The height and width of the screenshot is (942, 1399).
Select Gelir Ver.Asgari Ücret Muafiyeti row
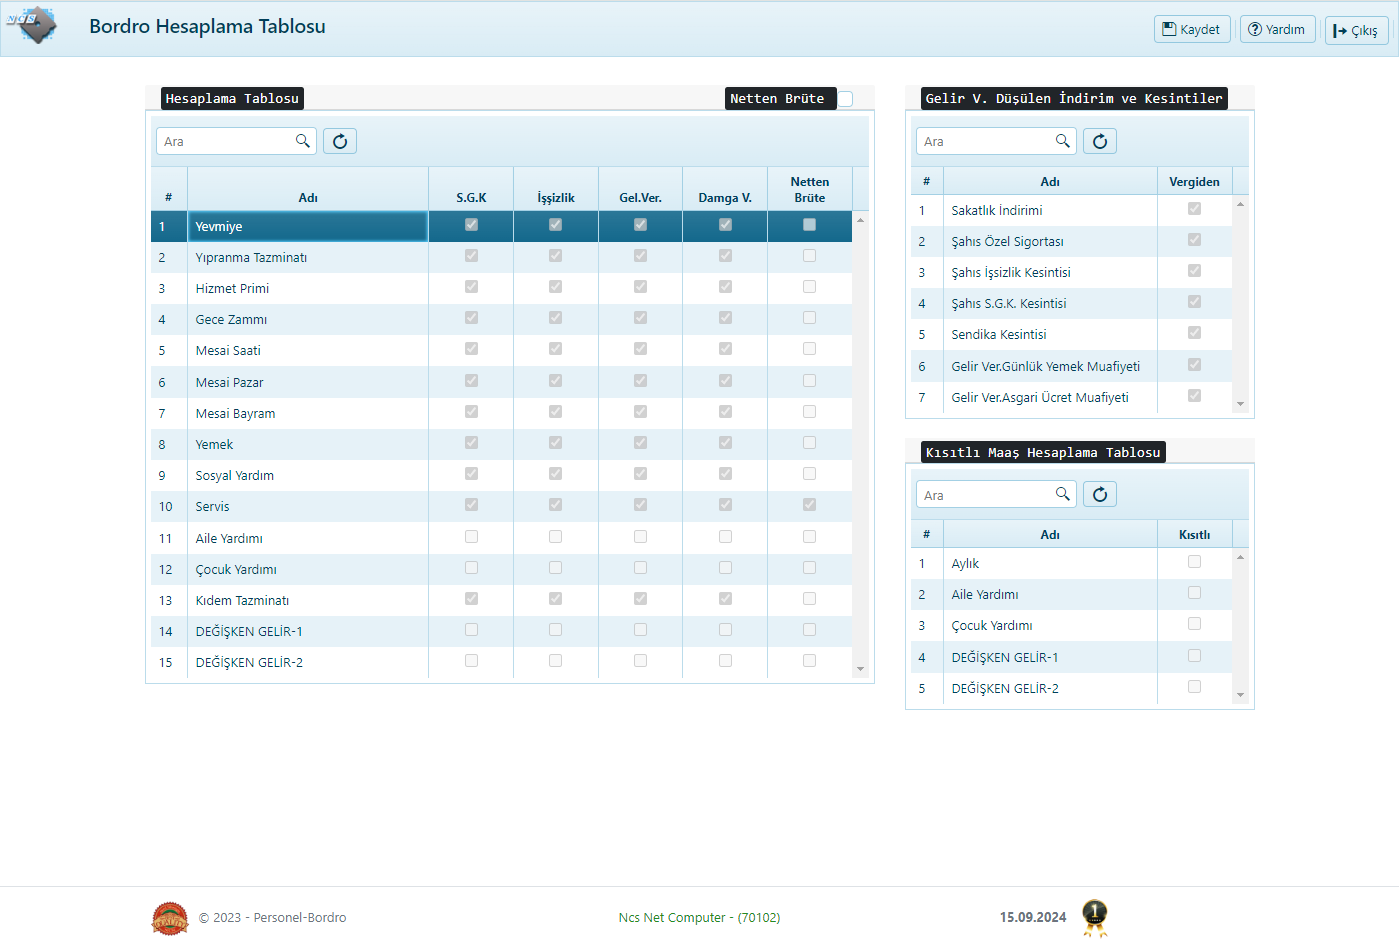pyautogui.click(x=1072, y=397)
